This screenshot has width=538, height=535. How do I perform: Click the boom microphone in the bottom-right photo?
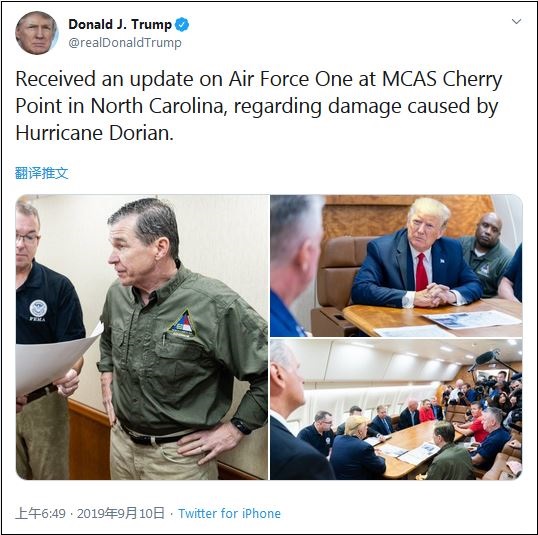pos(485,358)
